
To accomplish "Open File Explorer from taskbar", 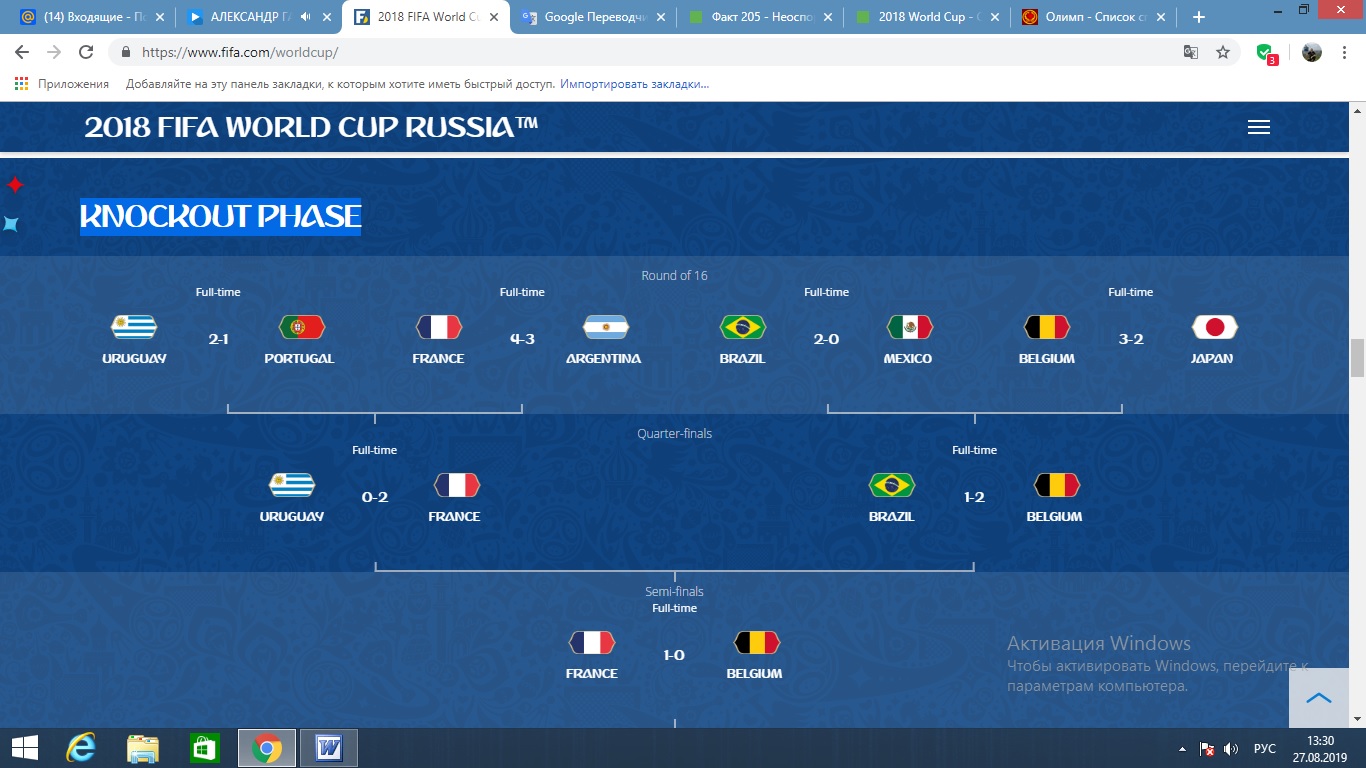I will coord(143,747).
